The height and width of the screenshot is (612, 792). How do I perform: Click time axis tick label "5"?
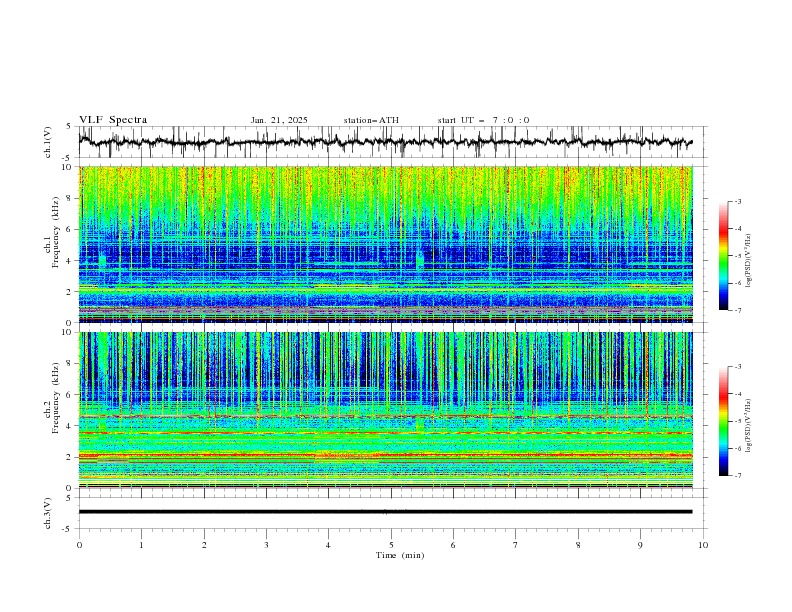tap(391, 545)
